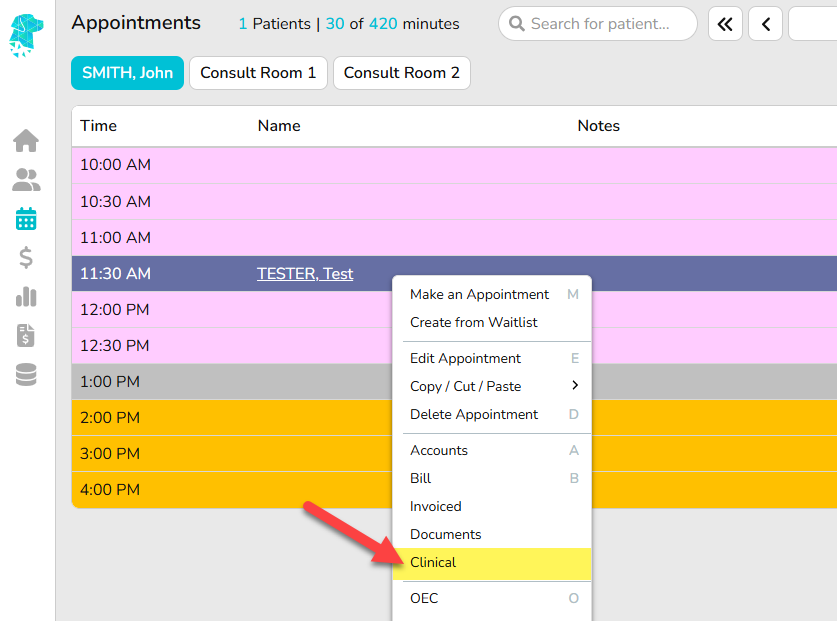Open the invoice document icon in the sidebar
Screen dimensions: 837x621
click(x=26, y=335)
